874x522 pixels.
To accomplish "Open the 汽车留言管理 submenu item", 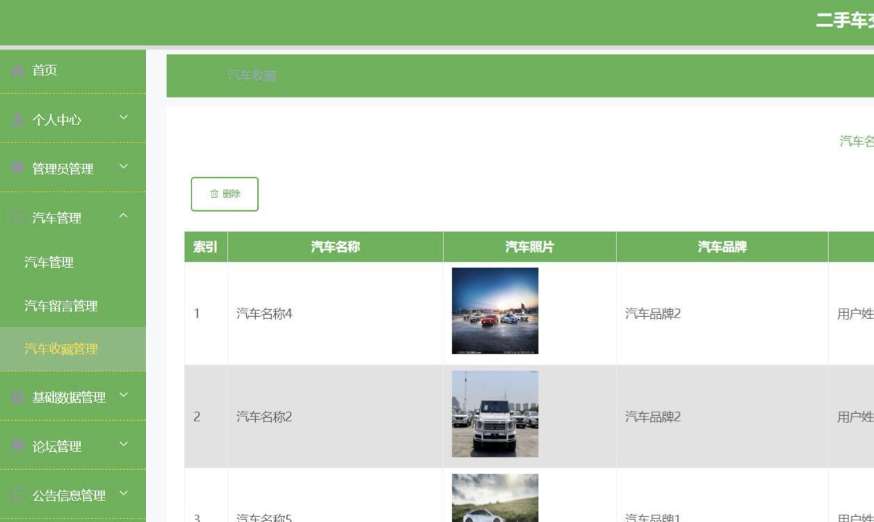I will point(61,306).
